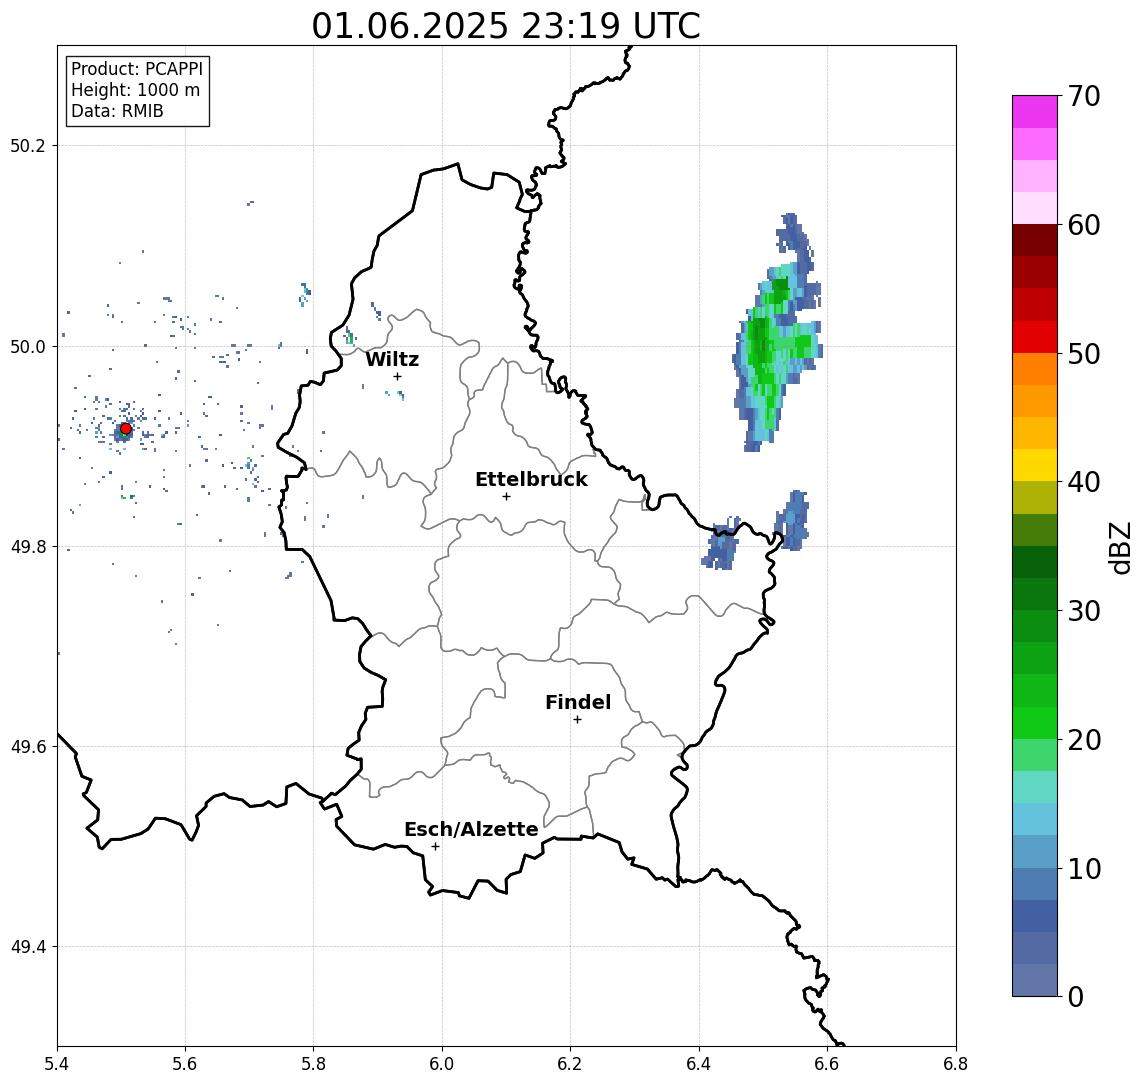Click the dBZ colorbar label
Screen dimensions: 1145x1084
pyautogui.click(x=1119, y=548)
